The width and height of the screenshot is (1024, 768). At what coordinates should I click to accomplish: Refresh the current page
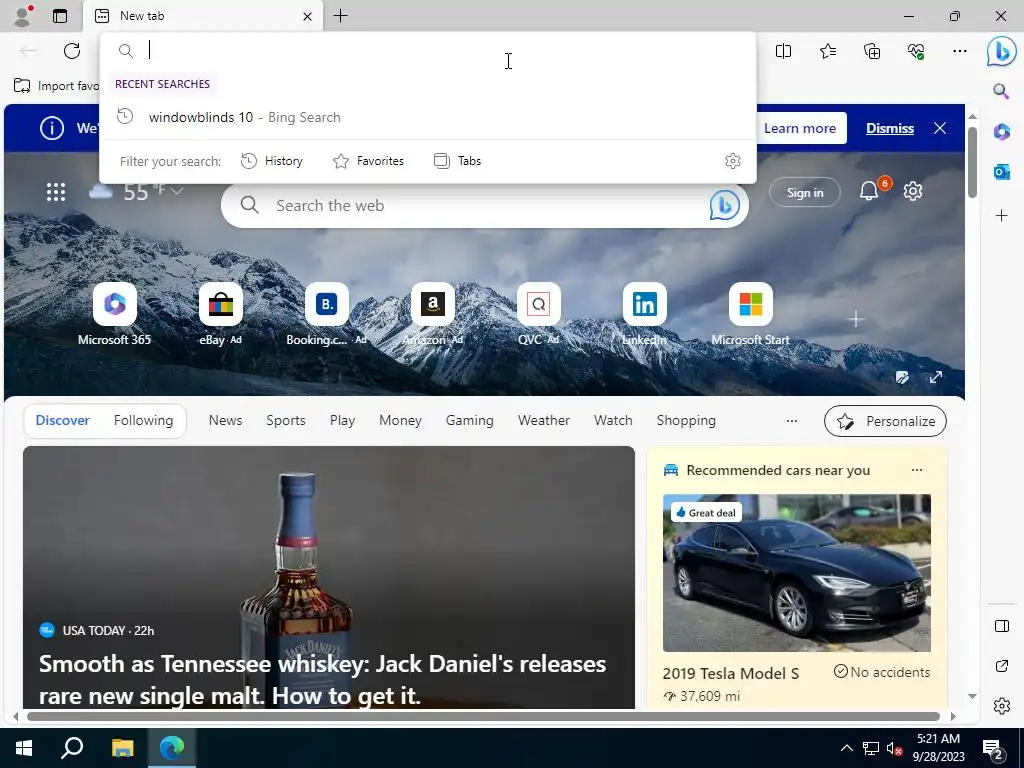[x=72, y=51]
